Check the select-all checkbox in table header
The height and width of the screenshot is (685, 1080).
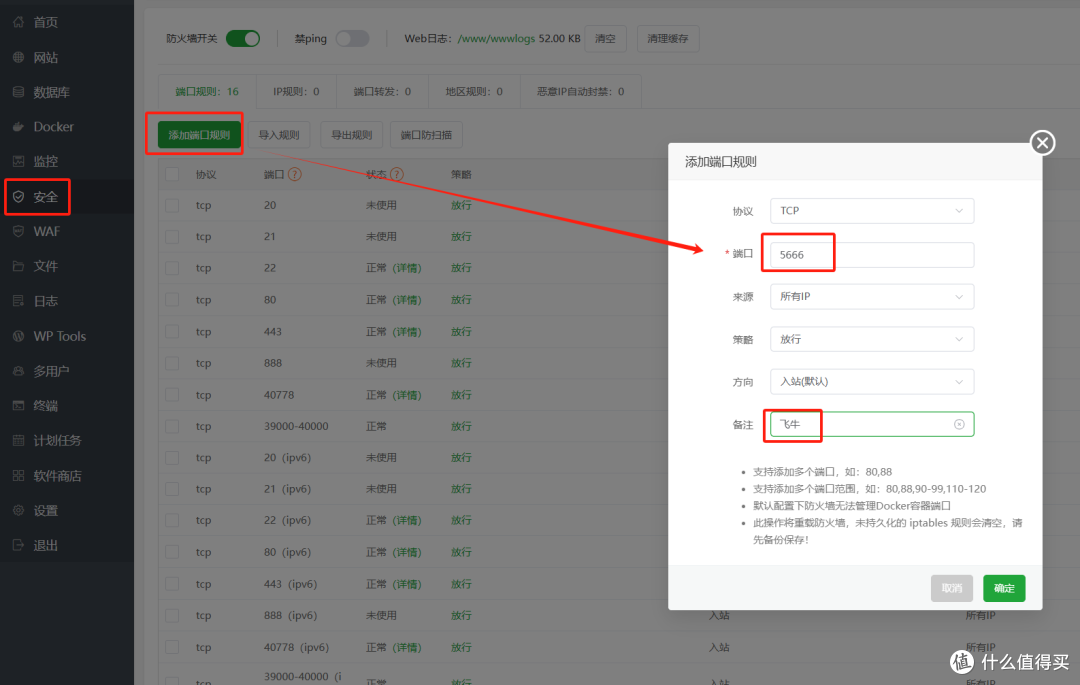[x=172, y=174]
